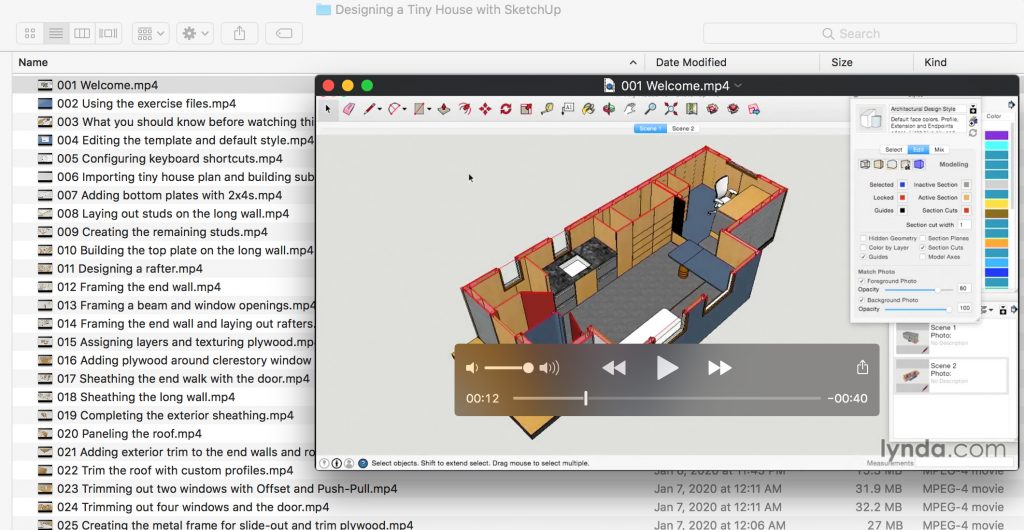The width and height of the screenshot is (1024, 530).
Task: Open Edge settings in Styles panel
Action: (865, 164)
